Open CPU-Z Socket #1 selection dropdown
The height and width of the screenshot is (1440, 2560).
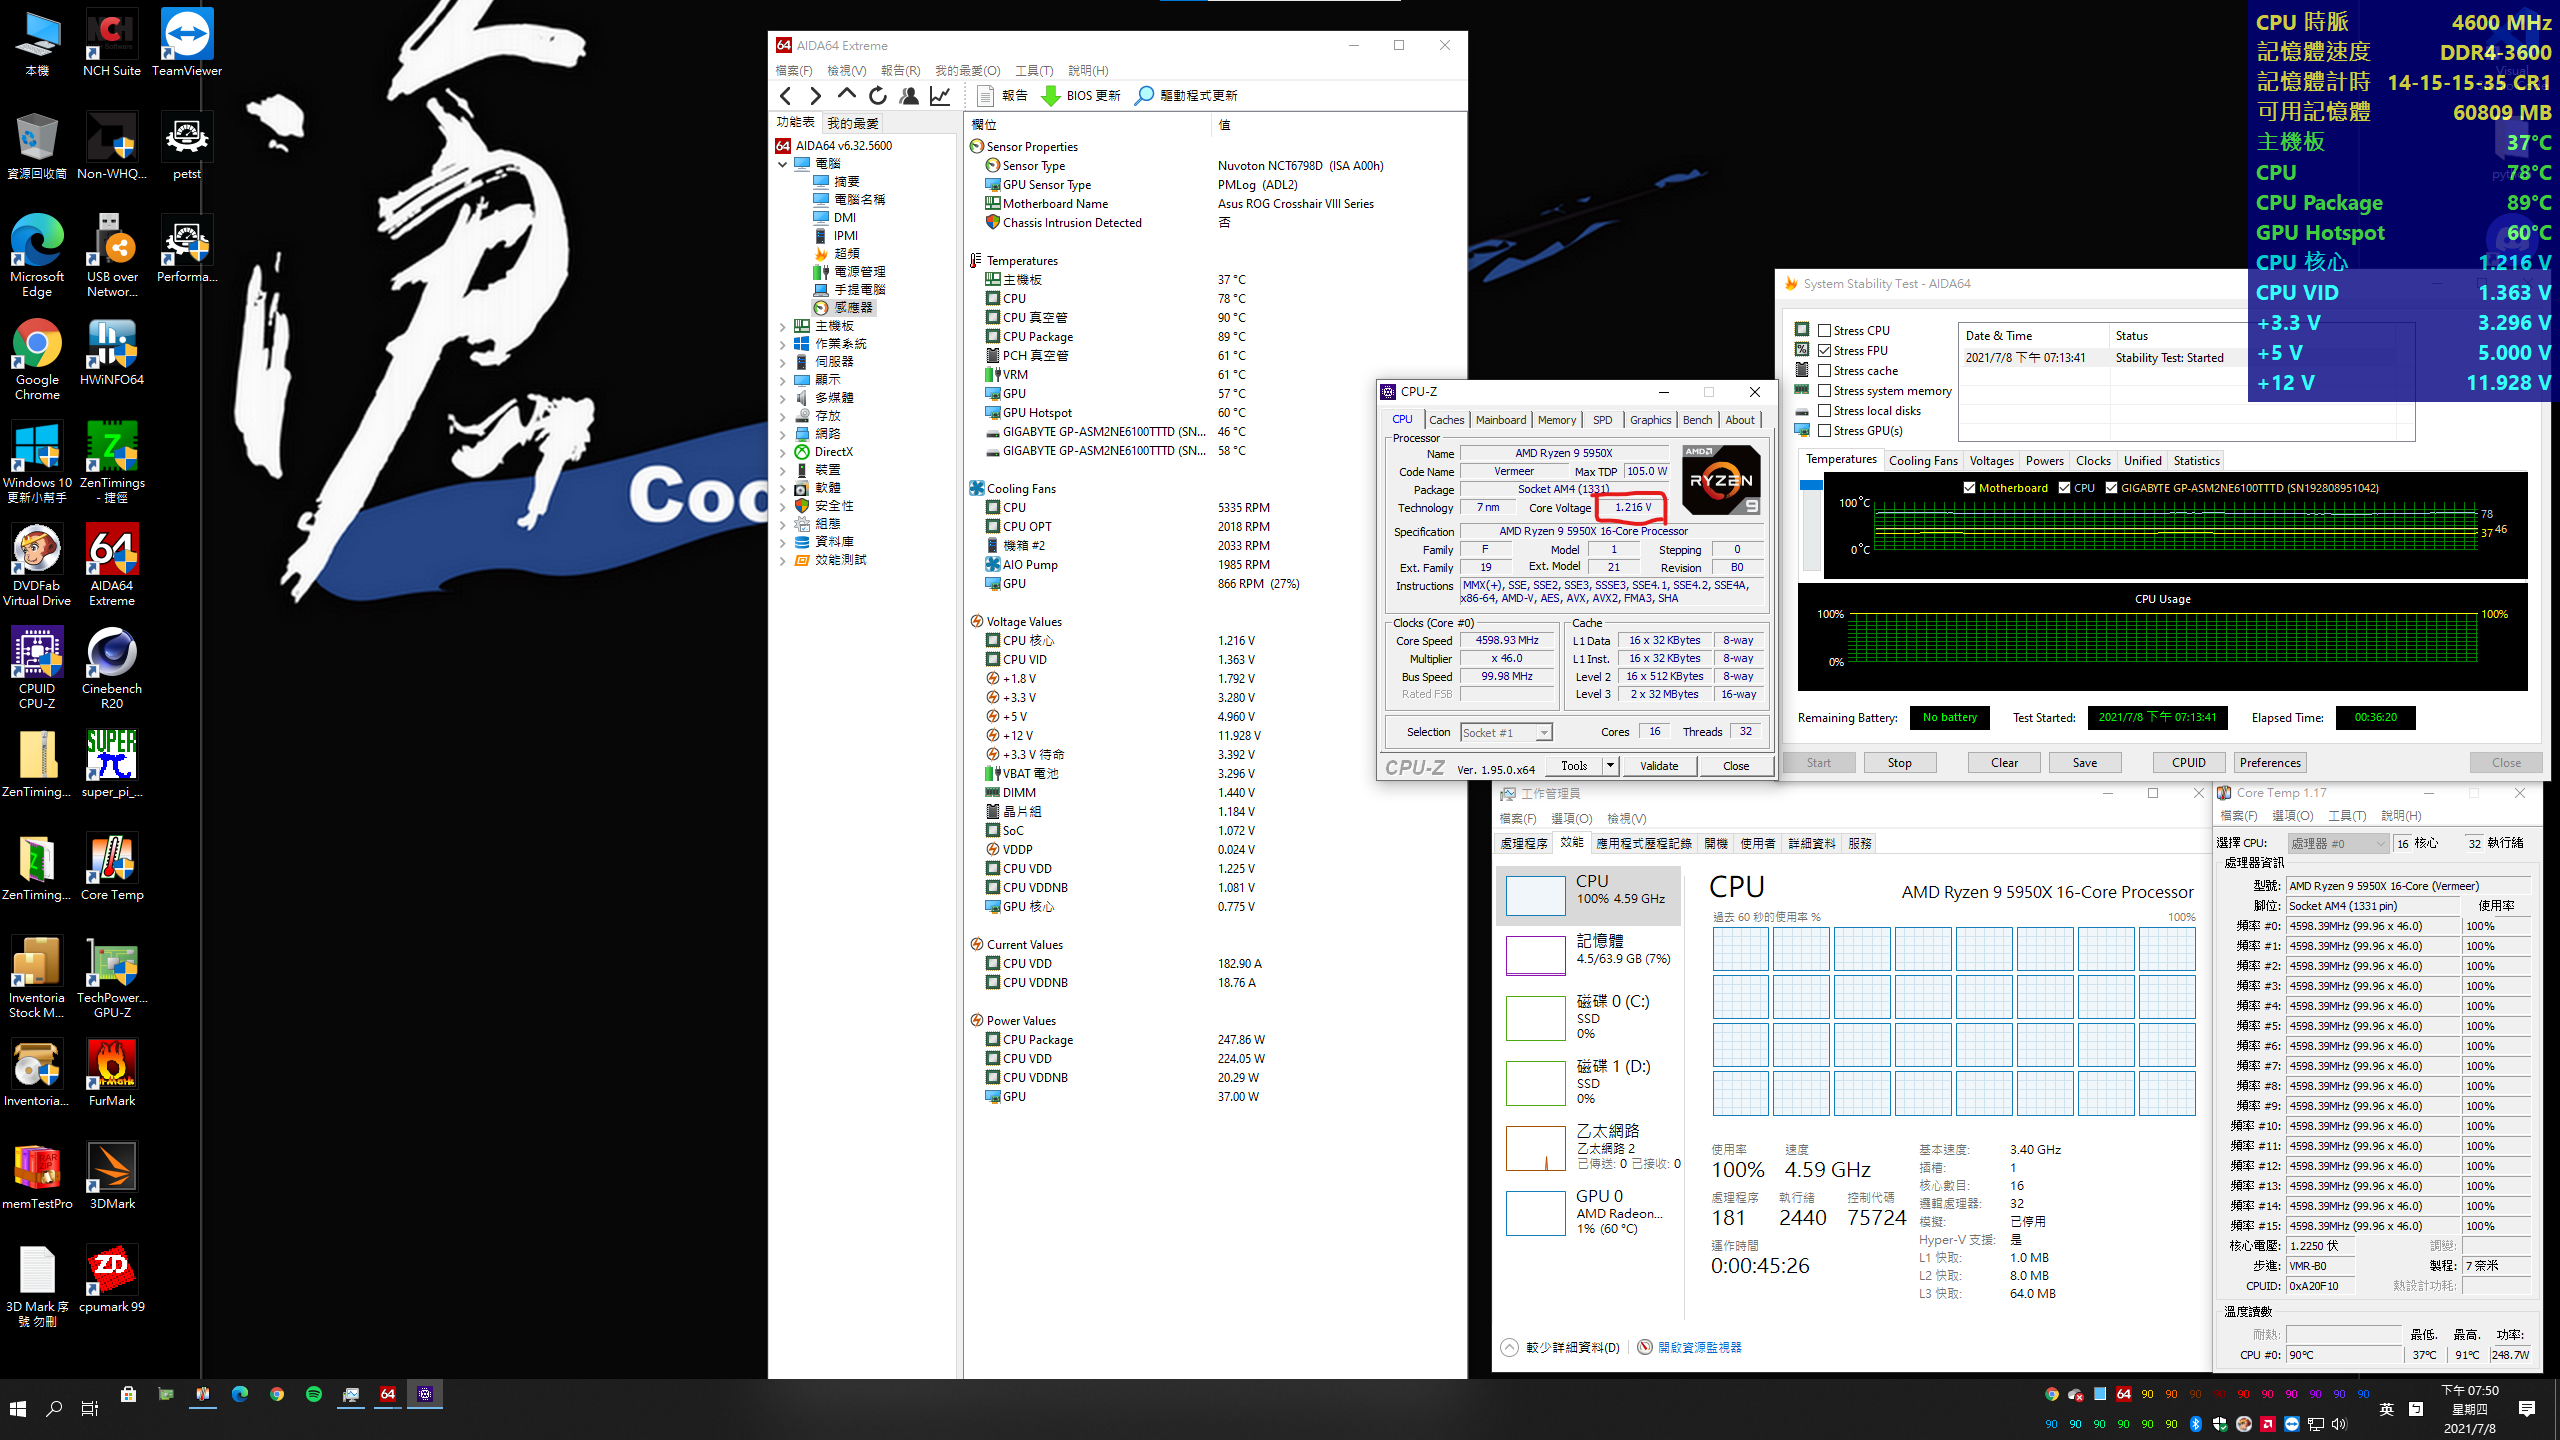(1506, 733)
